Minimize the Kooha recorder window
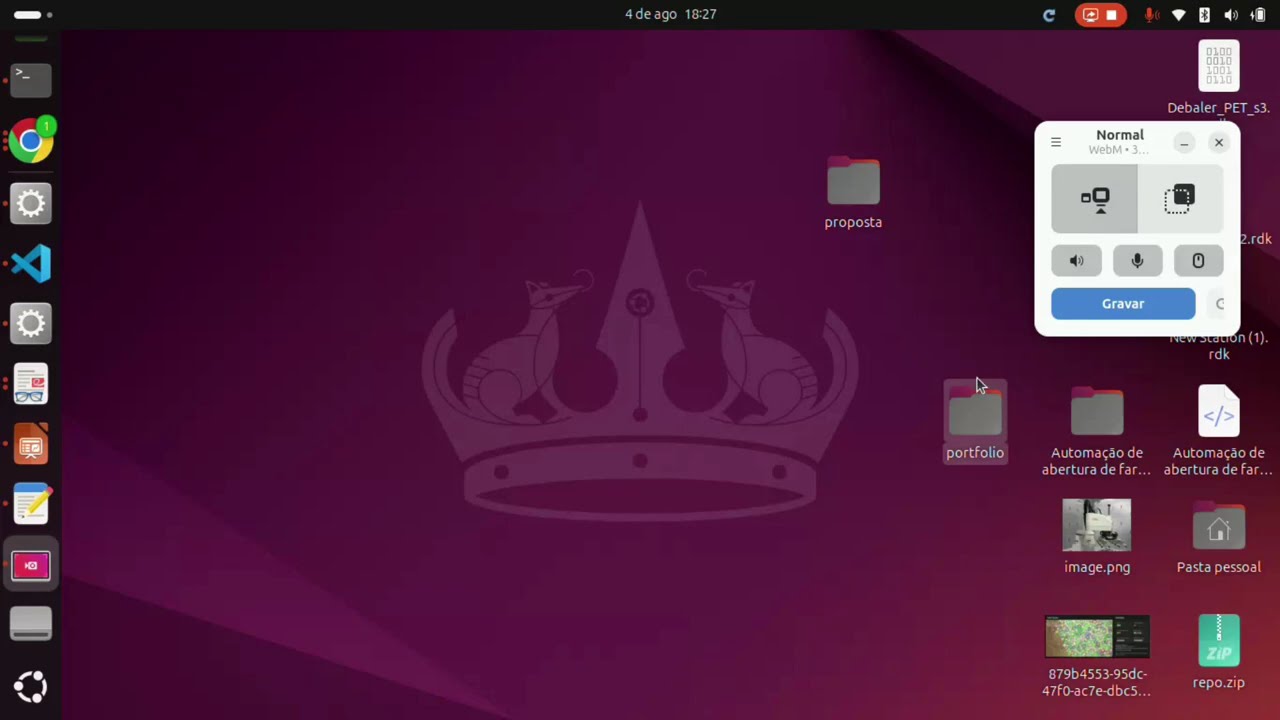 (x=1184, y=143)
